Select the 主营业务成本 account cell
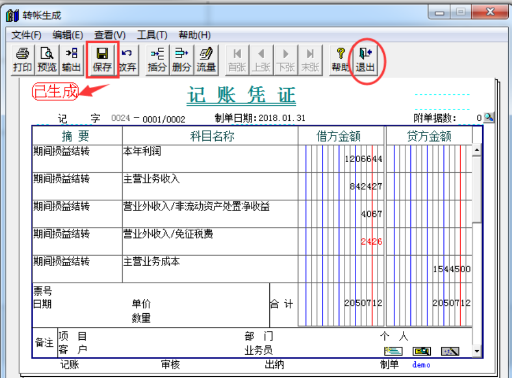Screen dimensions: 512x378 [210, 269]
